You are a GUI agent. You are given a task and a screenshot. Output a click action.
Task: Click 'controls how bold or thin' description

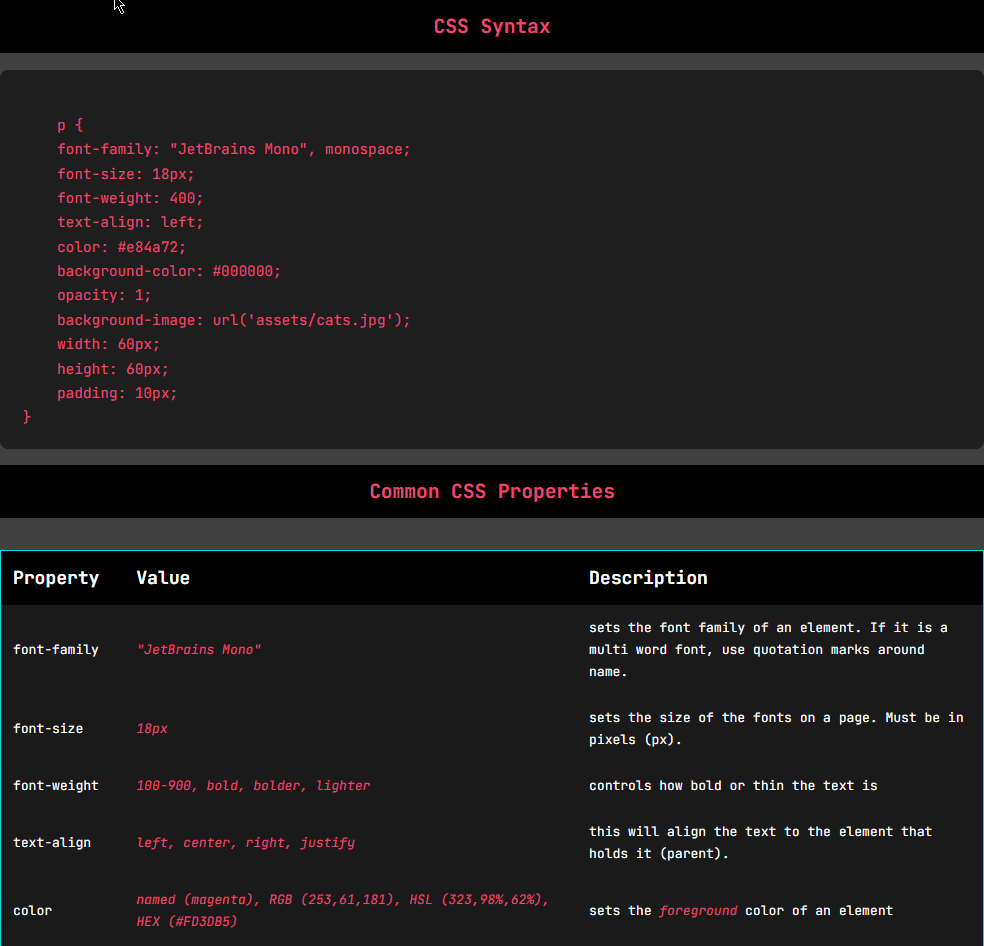coord(733,786)
